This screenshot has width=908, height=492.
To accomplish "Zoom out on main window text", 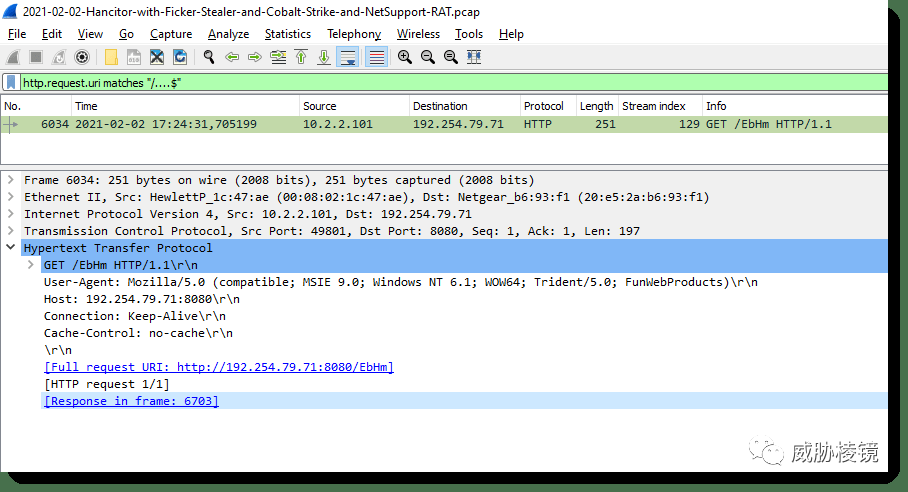I will tap(428, 57).
